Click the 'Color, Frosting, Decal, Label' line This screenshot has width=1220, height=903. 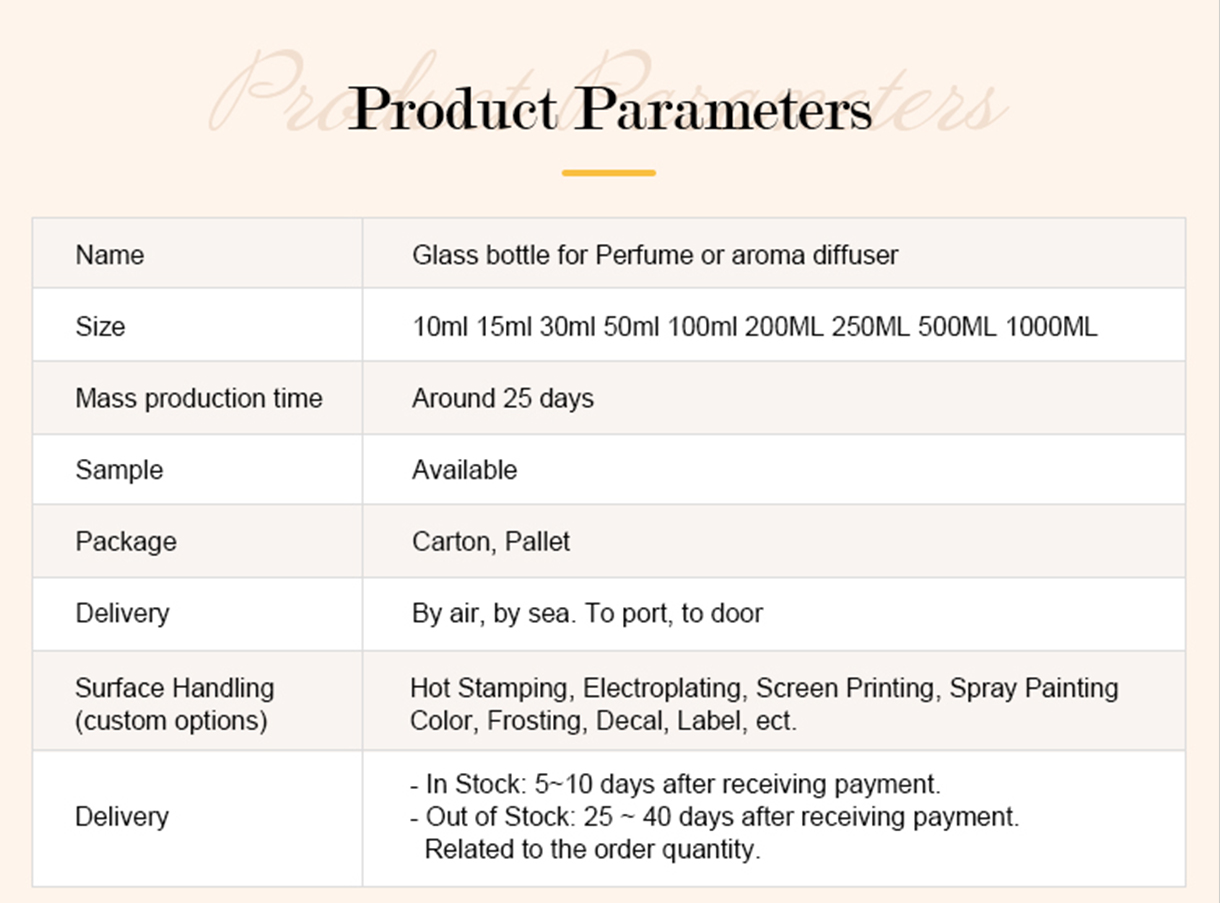[x=603, y=720]
